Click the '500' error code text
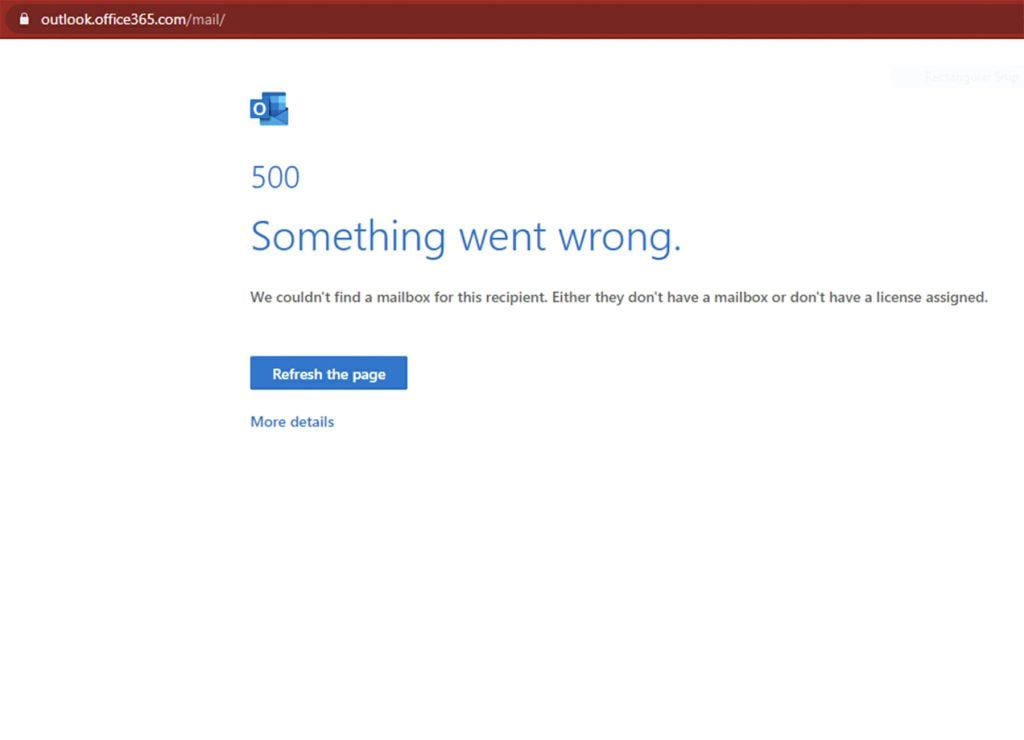Screen dimensions: 1024x740 point(275,177)
